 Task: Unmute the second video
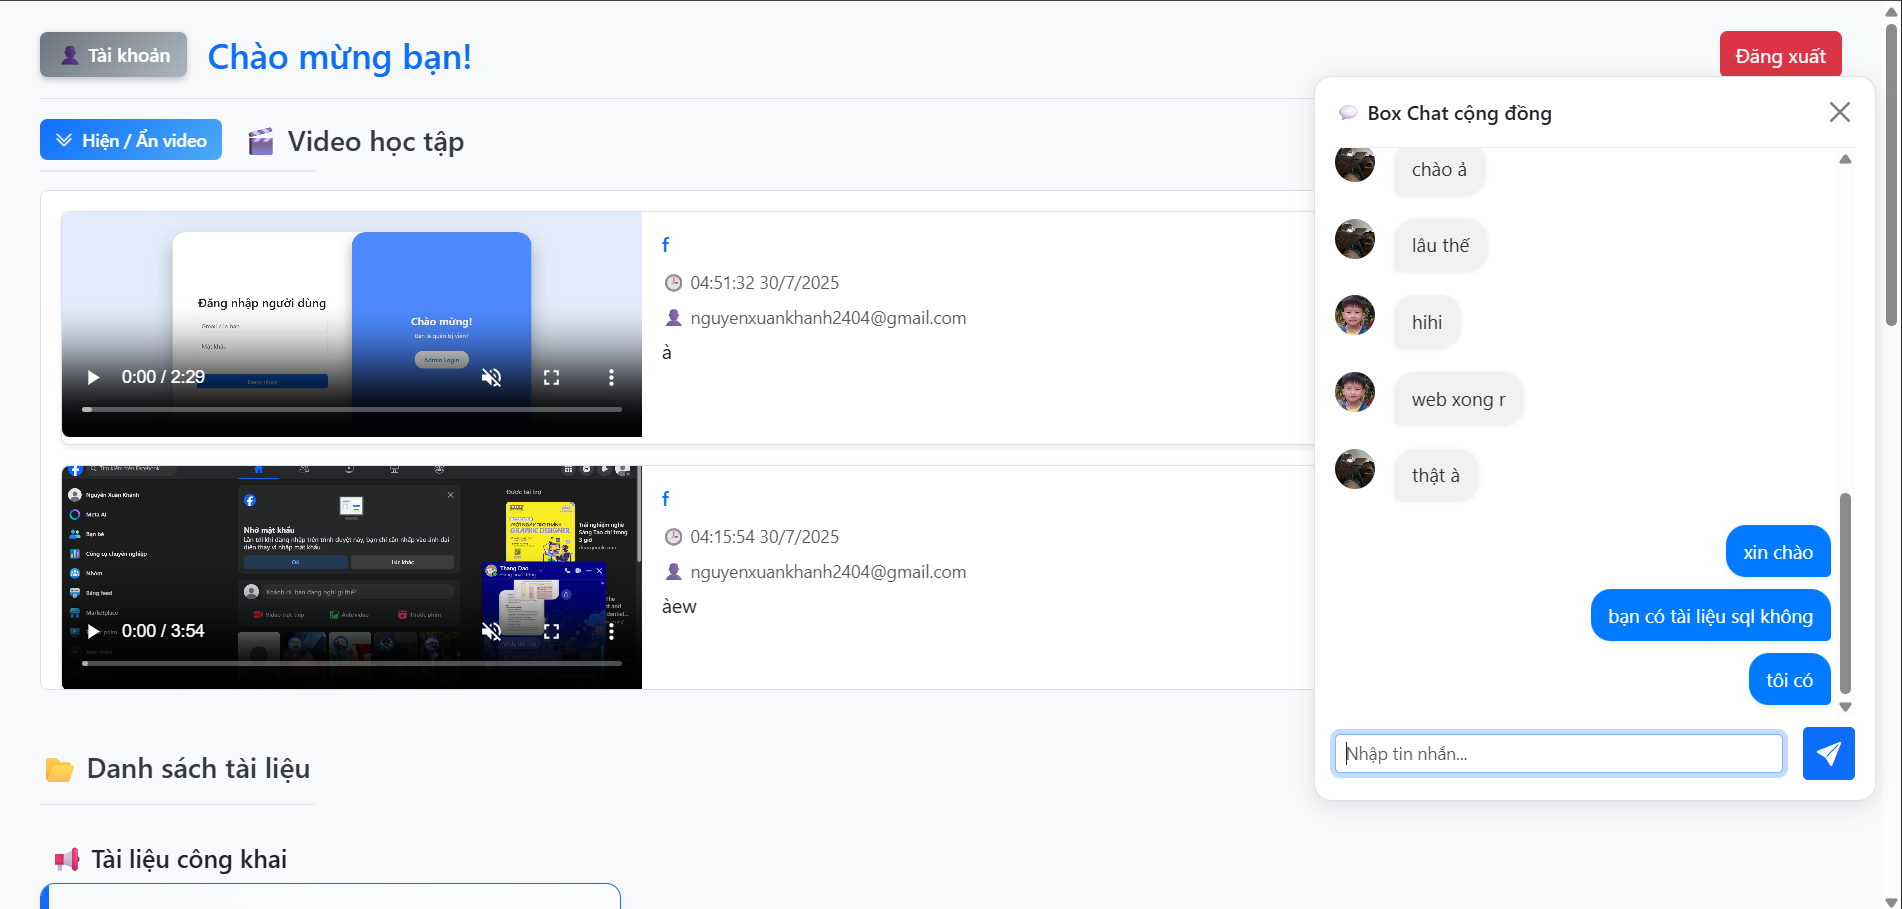491,631
